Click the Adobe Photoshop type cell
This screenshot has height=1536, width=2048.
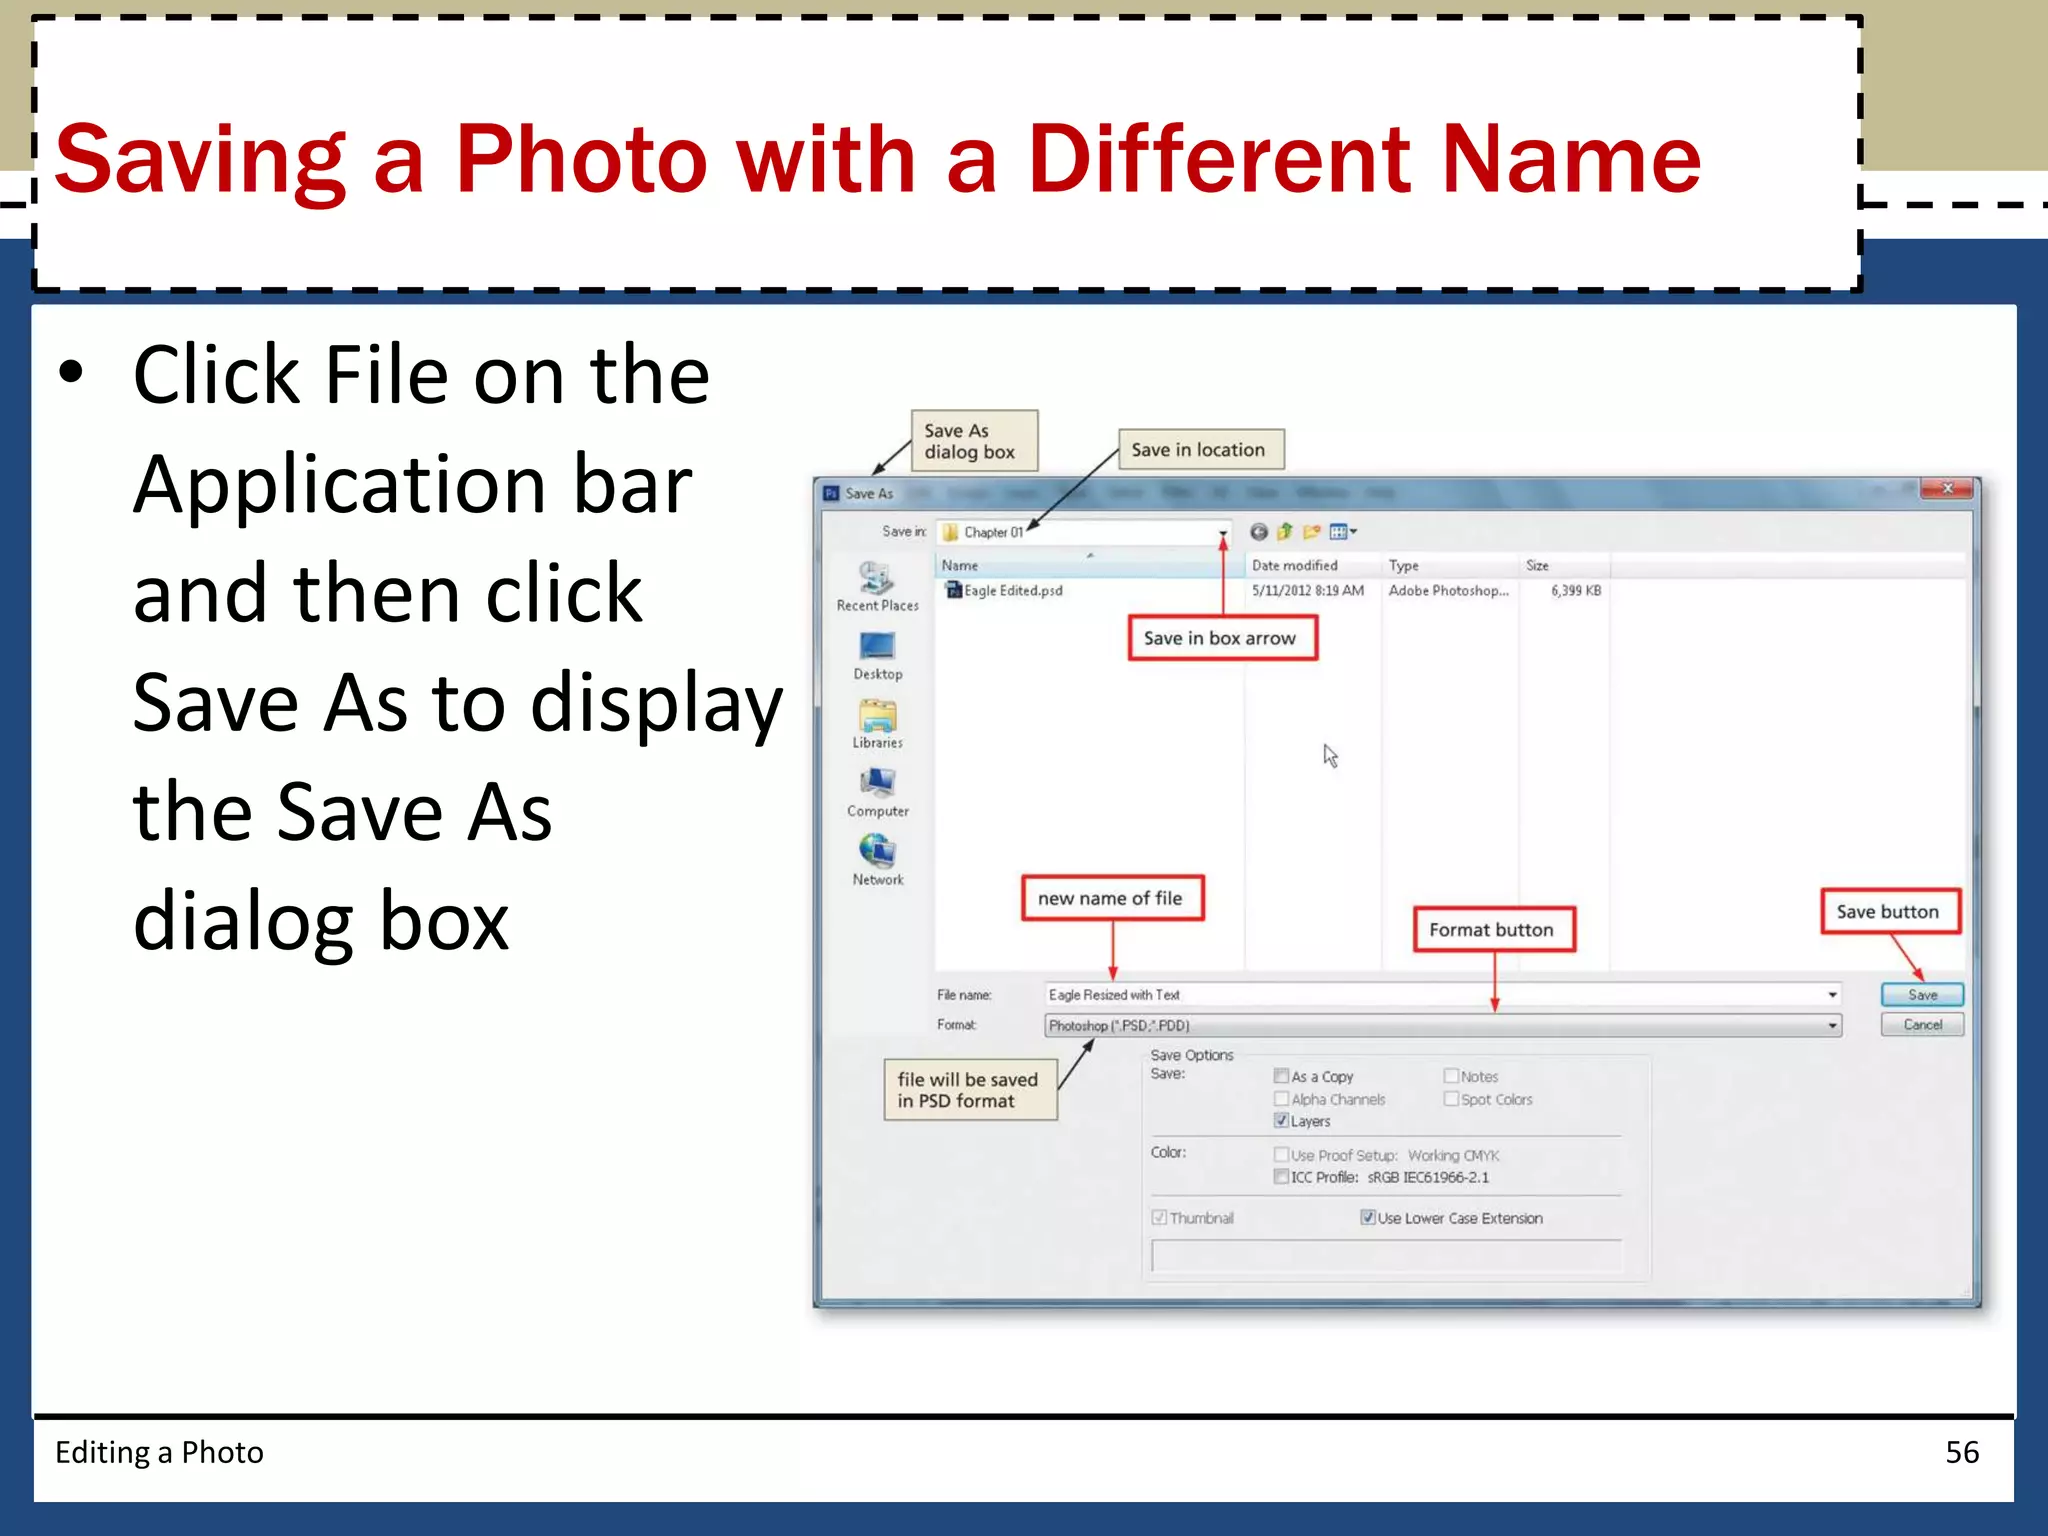click(x=1448, y=591)
